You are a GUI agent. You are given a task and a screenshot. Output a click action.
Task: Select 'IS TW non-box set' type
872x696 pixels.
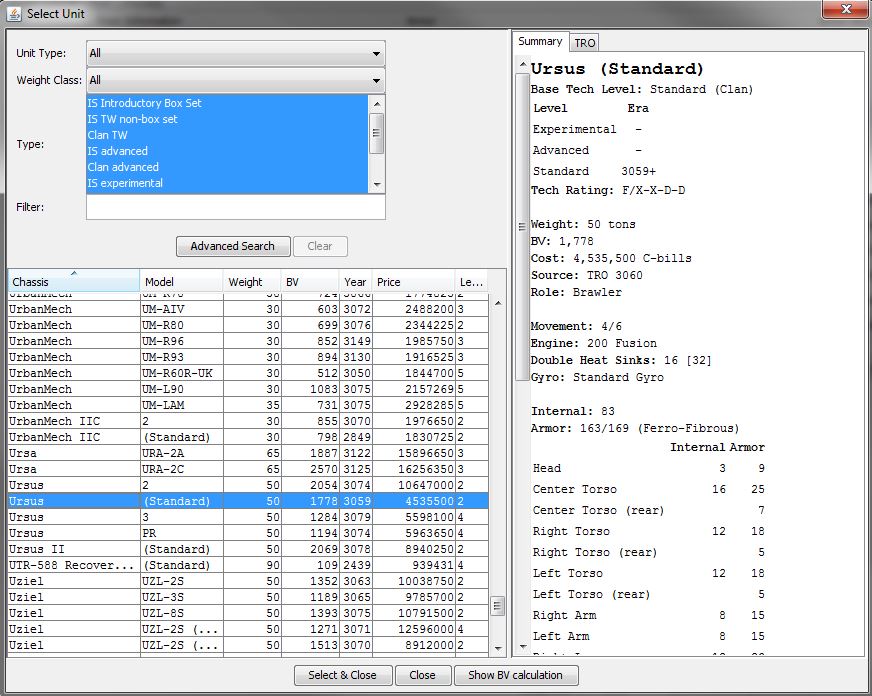(227, 119)
